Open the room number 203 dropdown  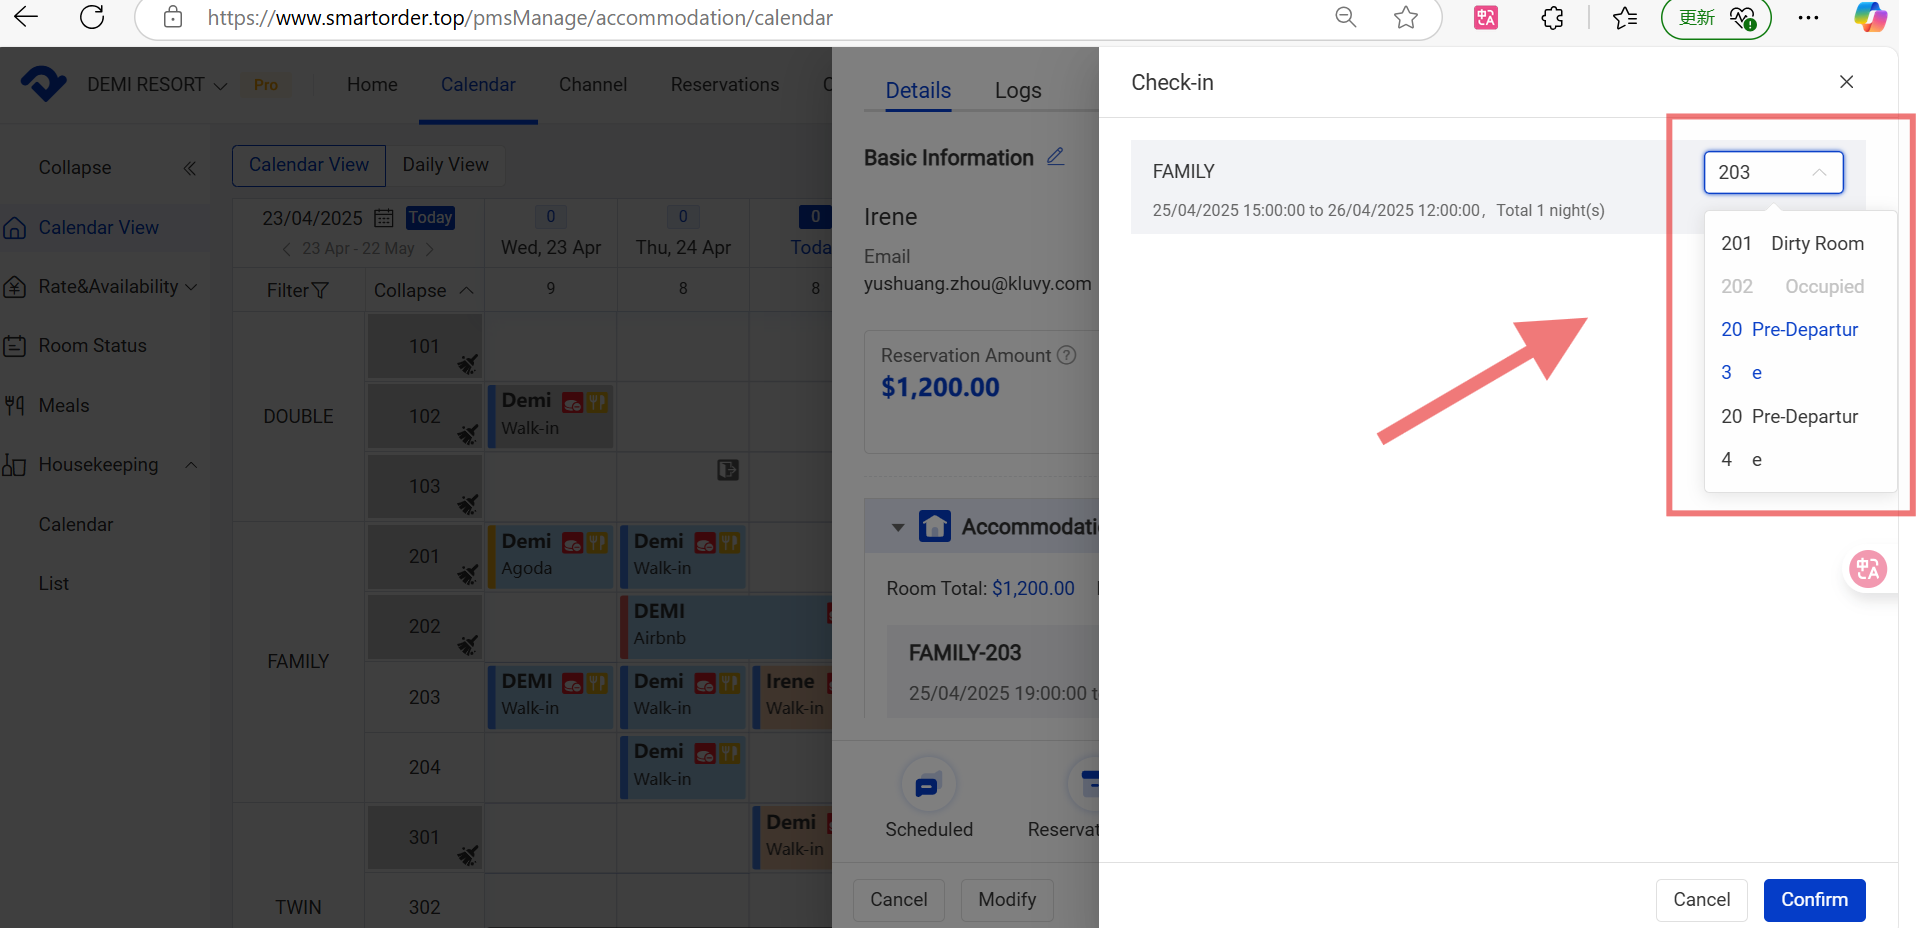1773,172
